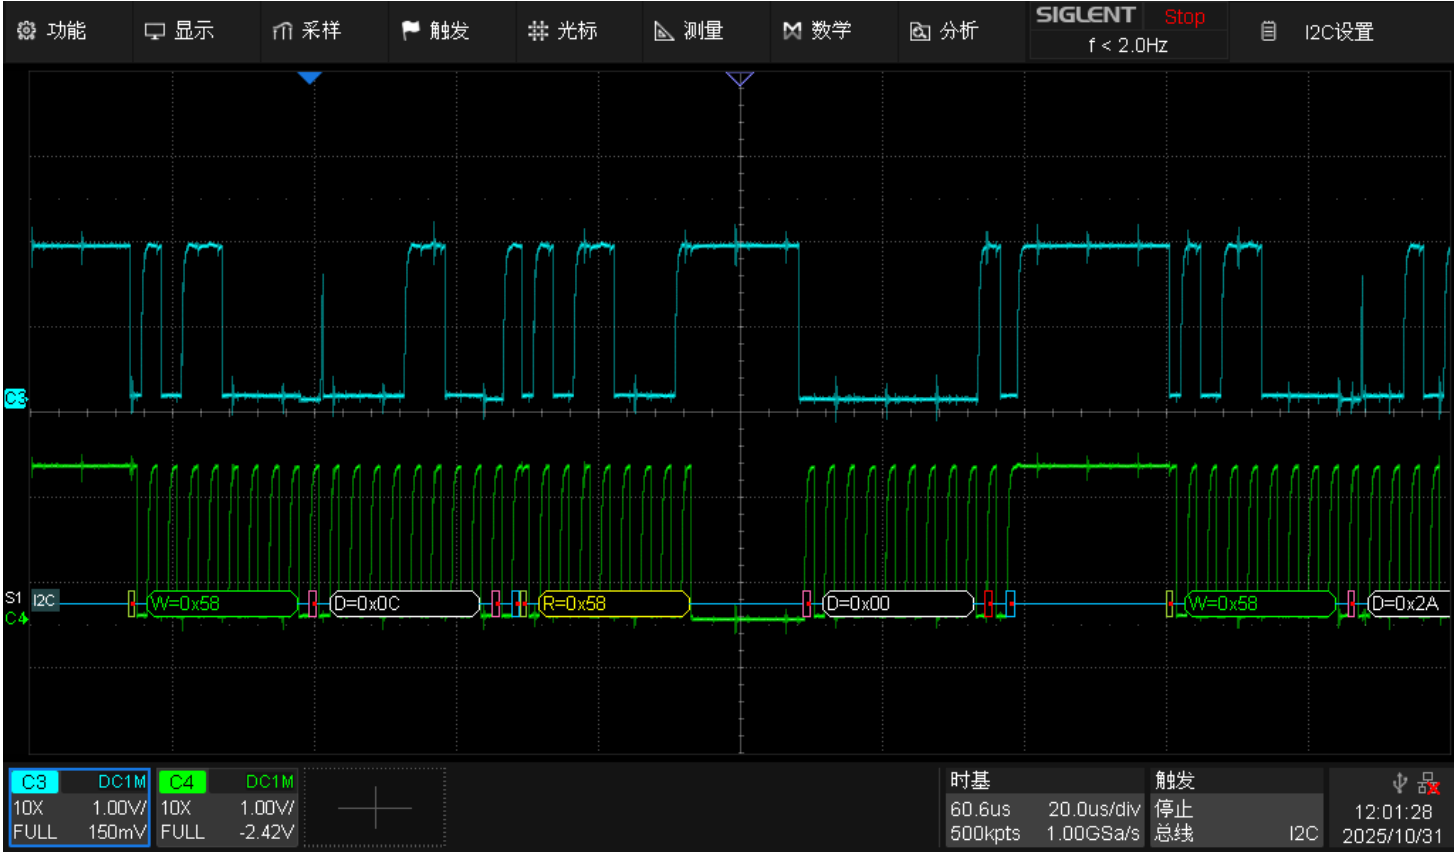Select the 20.0us/div timebase scale value
The width and height of the screenshot is (1454, 852).
coord(1094,809)
